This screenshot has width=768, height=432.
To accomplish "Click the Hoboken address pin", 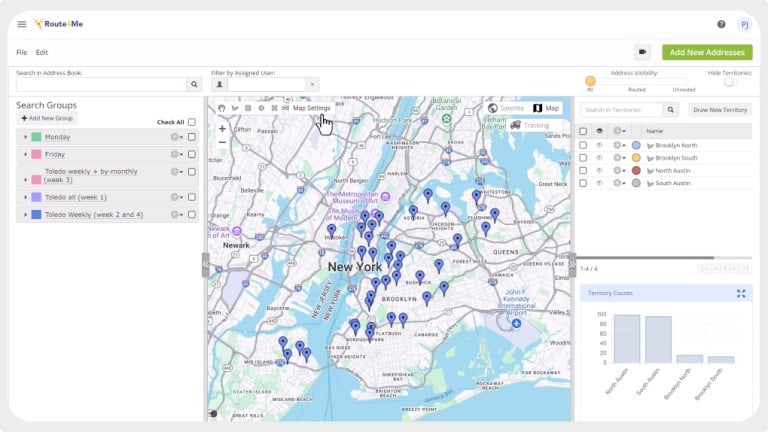I will pos(332,230).
